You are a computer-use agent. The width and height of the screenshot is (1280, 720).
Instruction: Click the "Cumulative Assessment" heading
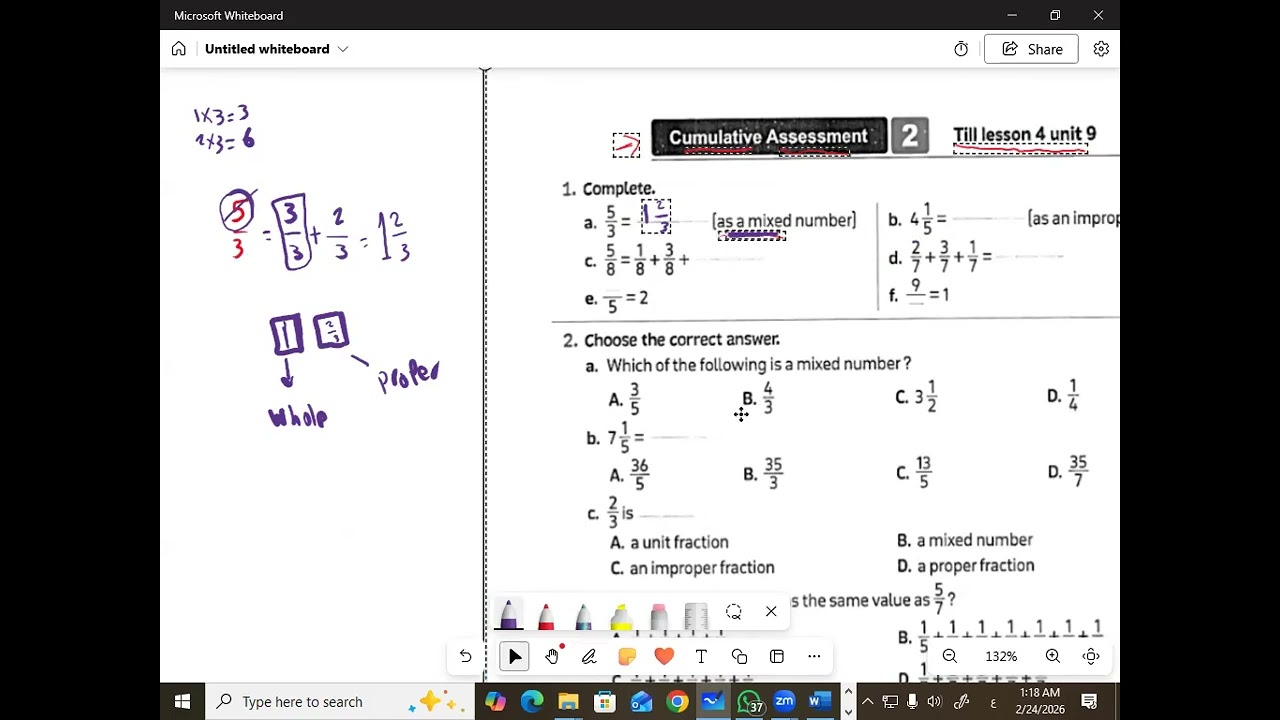coord(768,137)
